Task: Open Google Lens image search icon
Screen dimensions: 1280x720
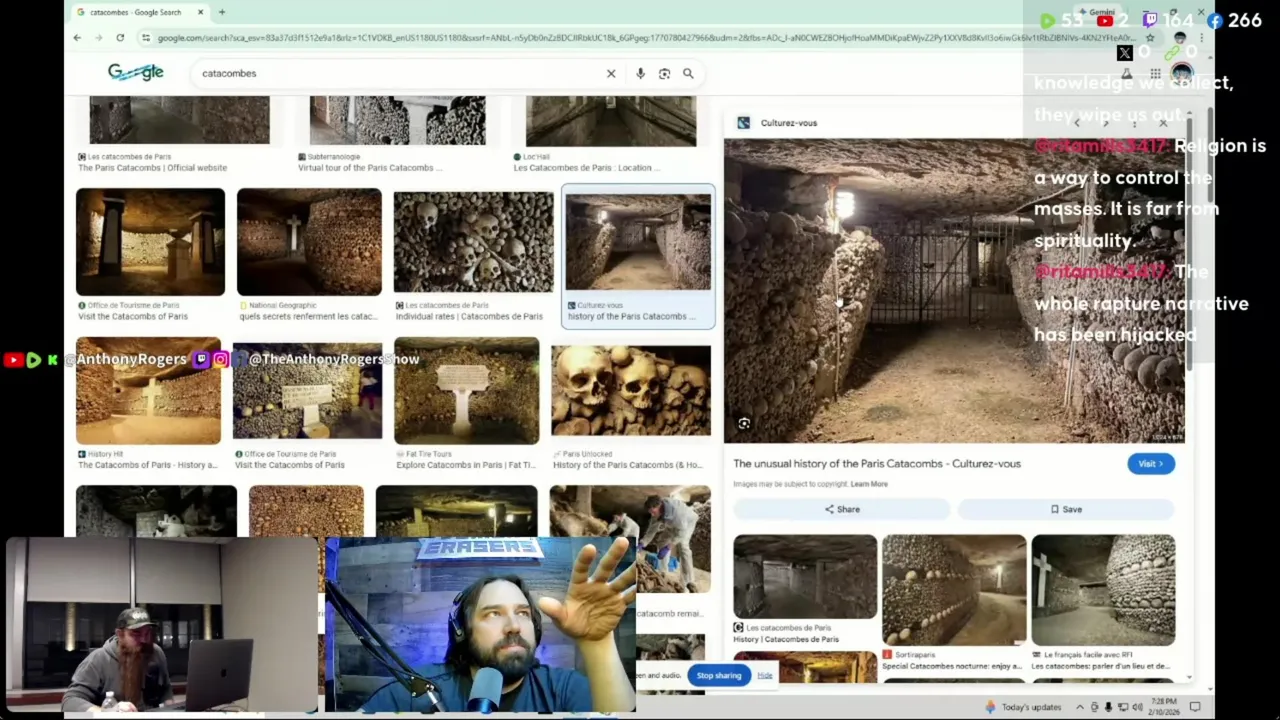Action: (664, 73)
